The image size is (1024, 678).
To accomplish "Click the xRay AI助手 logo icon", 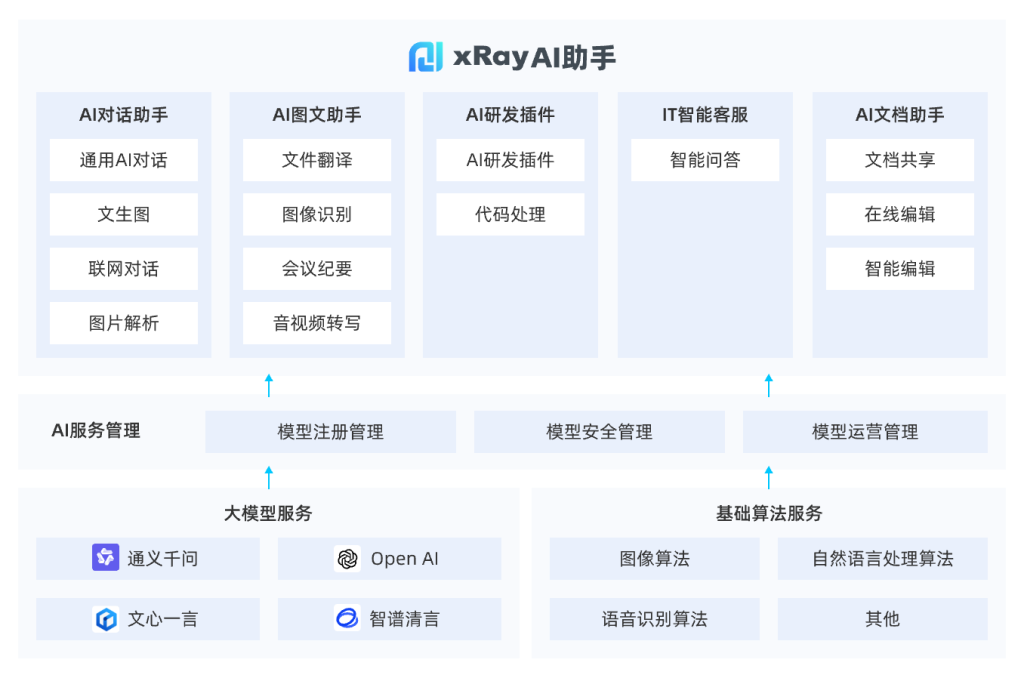I will (425, 57).
